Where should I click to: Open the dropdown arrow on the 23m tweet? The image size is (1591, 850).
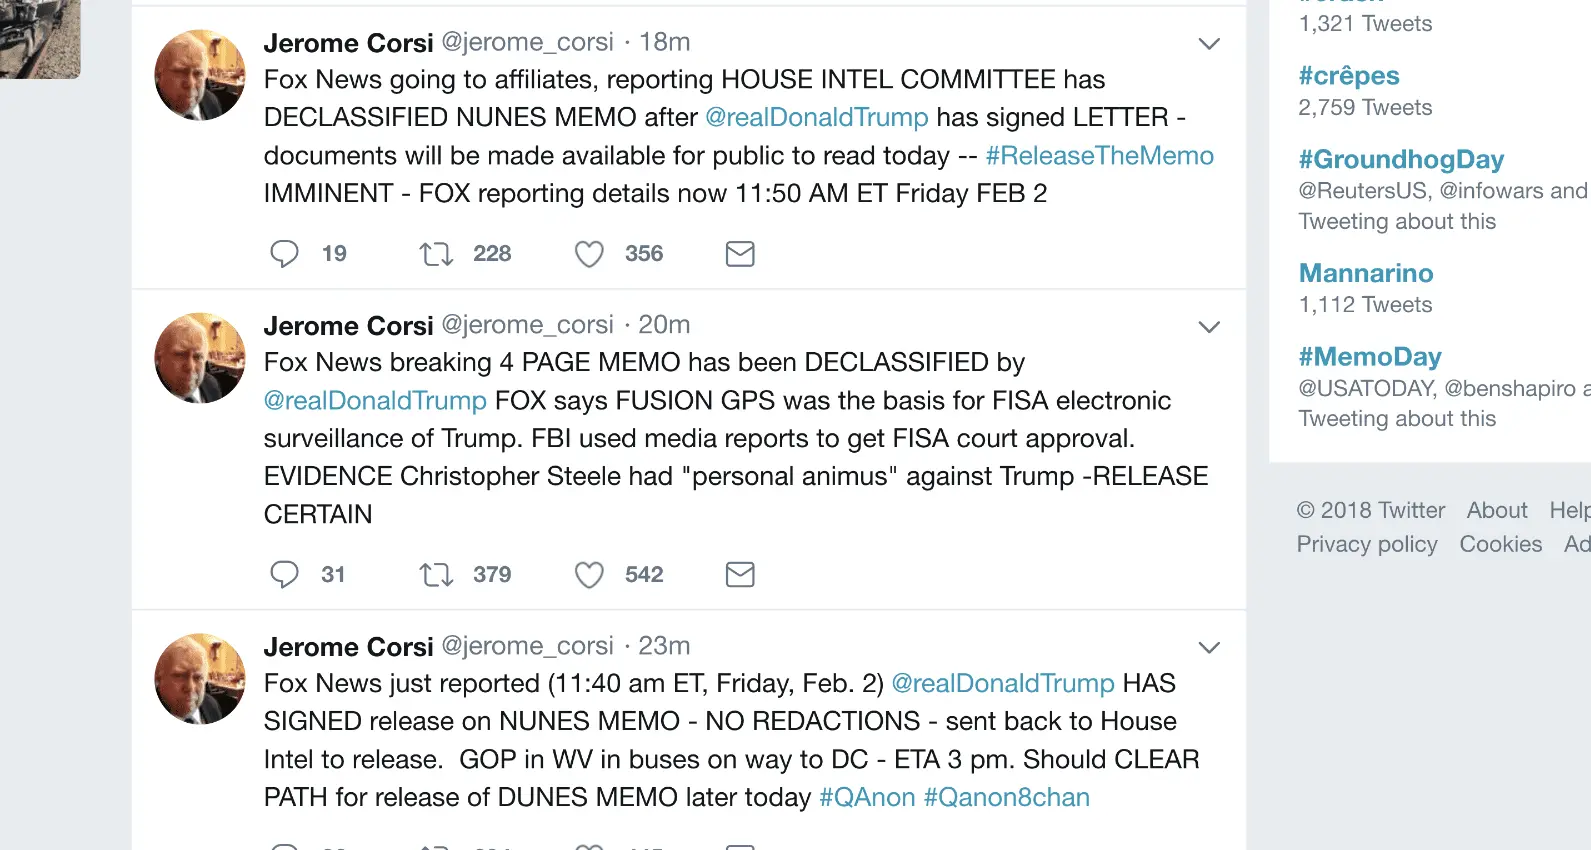(1209, 648)
